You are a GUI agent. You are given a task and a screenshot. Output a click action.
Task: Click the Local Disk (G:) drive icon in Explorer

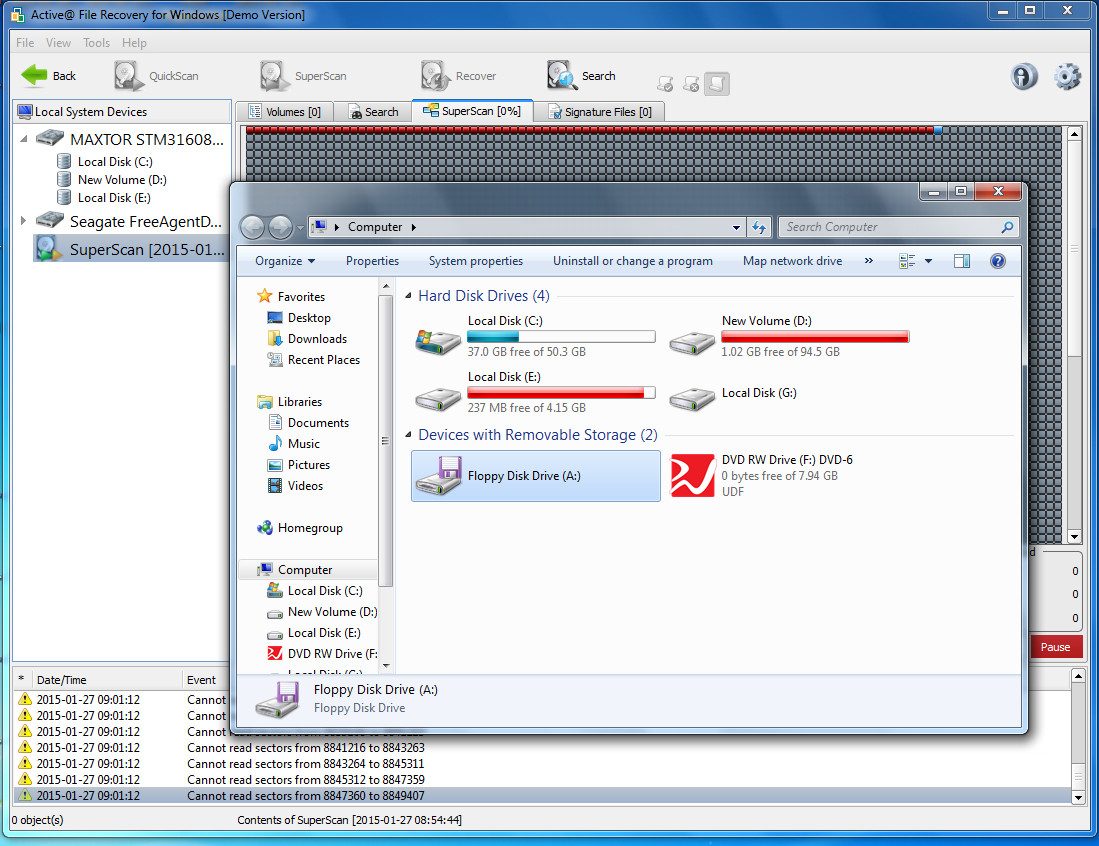tap(692, 398)
